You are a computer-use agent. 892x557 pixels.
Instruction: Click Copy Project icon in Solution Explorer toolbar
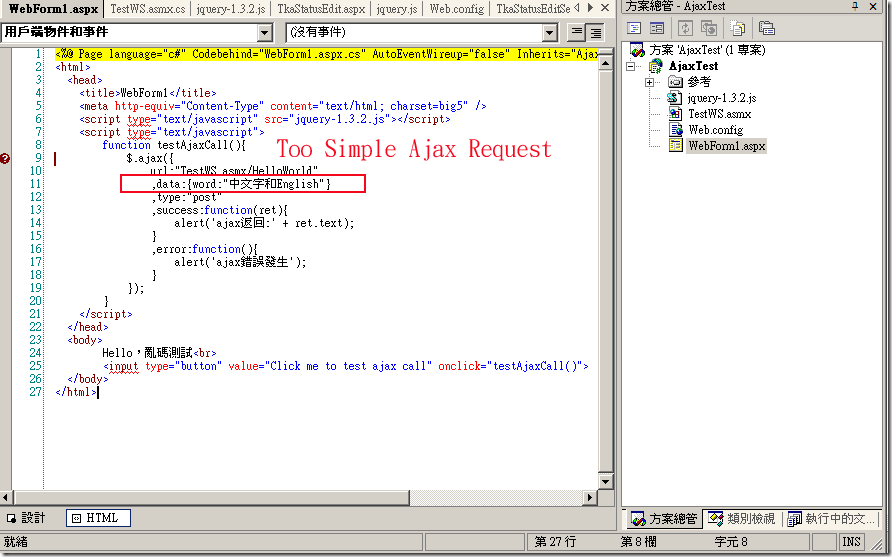point(709,28)
